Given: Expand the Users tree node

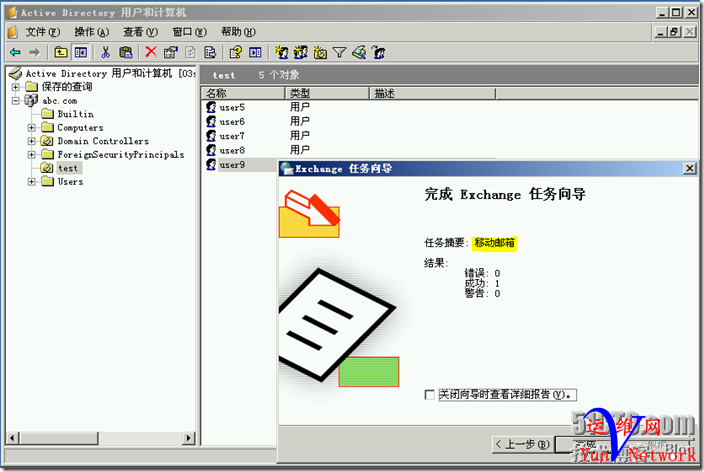Looking at the screenshot, I should tap(31, 181).
